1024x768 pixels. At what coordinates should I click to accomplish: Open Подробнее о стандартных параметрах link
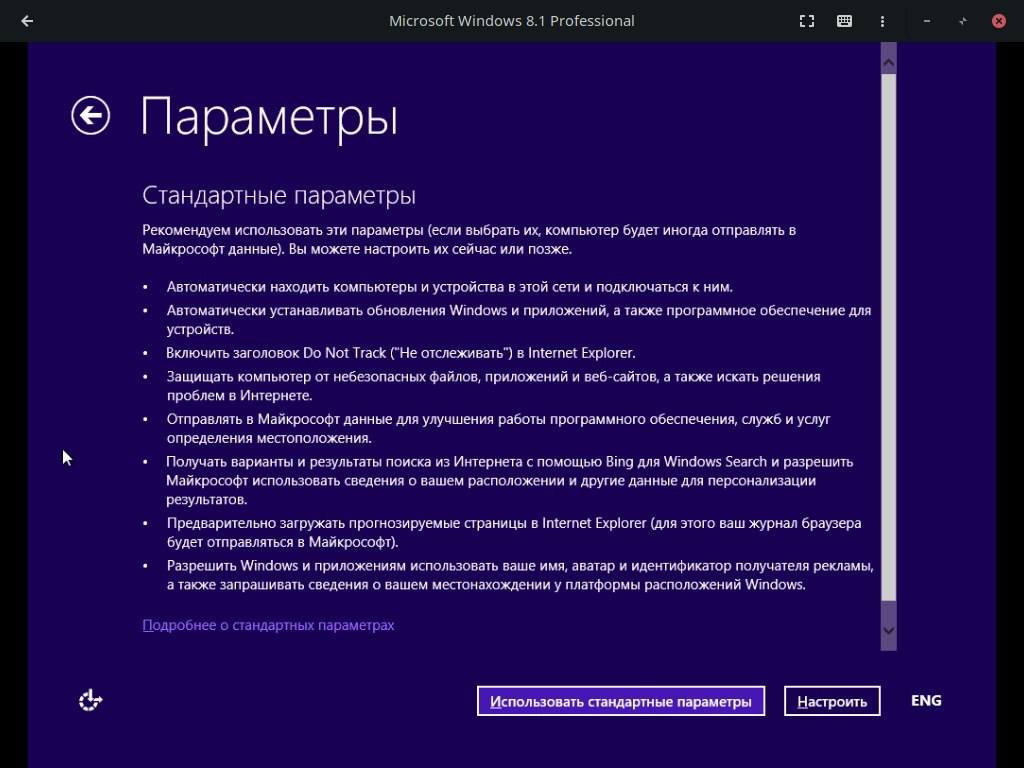(268, 625)
